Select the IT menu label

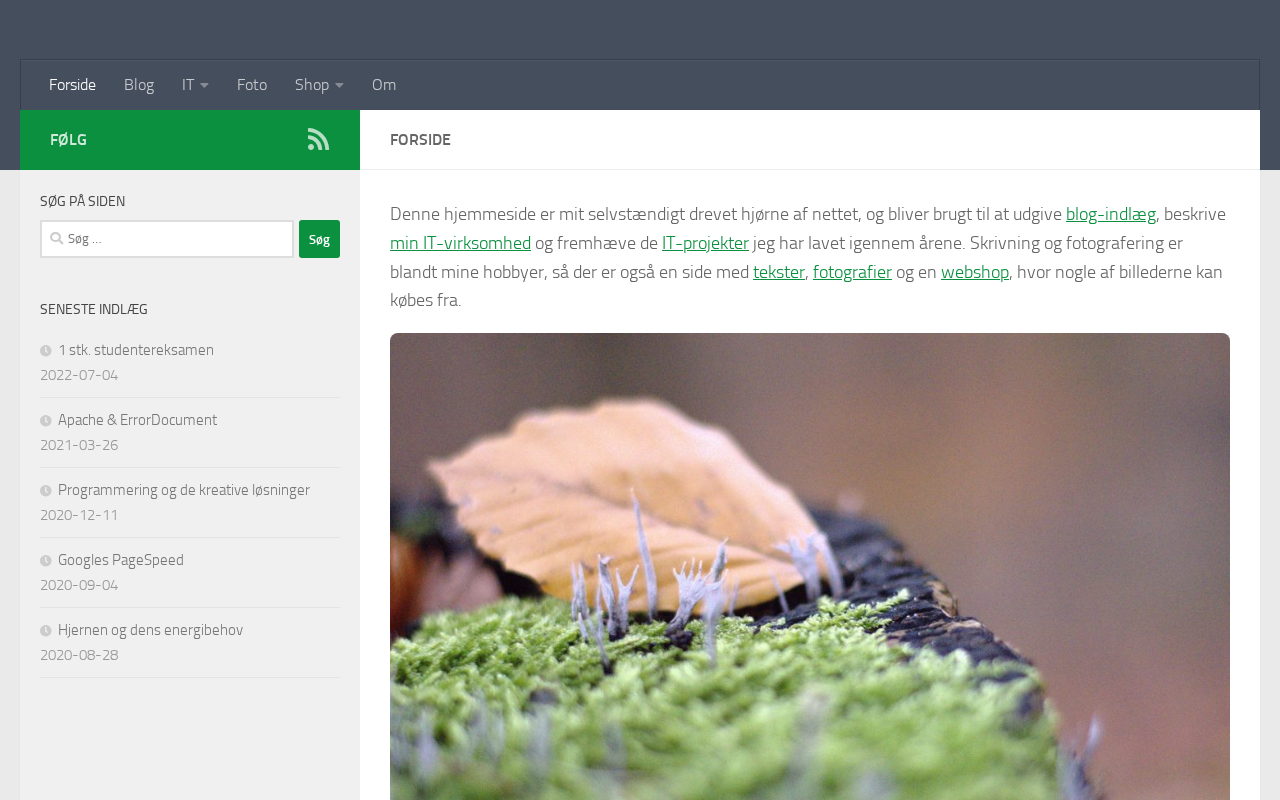point(188,85)
